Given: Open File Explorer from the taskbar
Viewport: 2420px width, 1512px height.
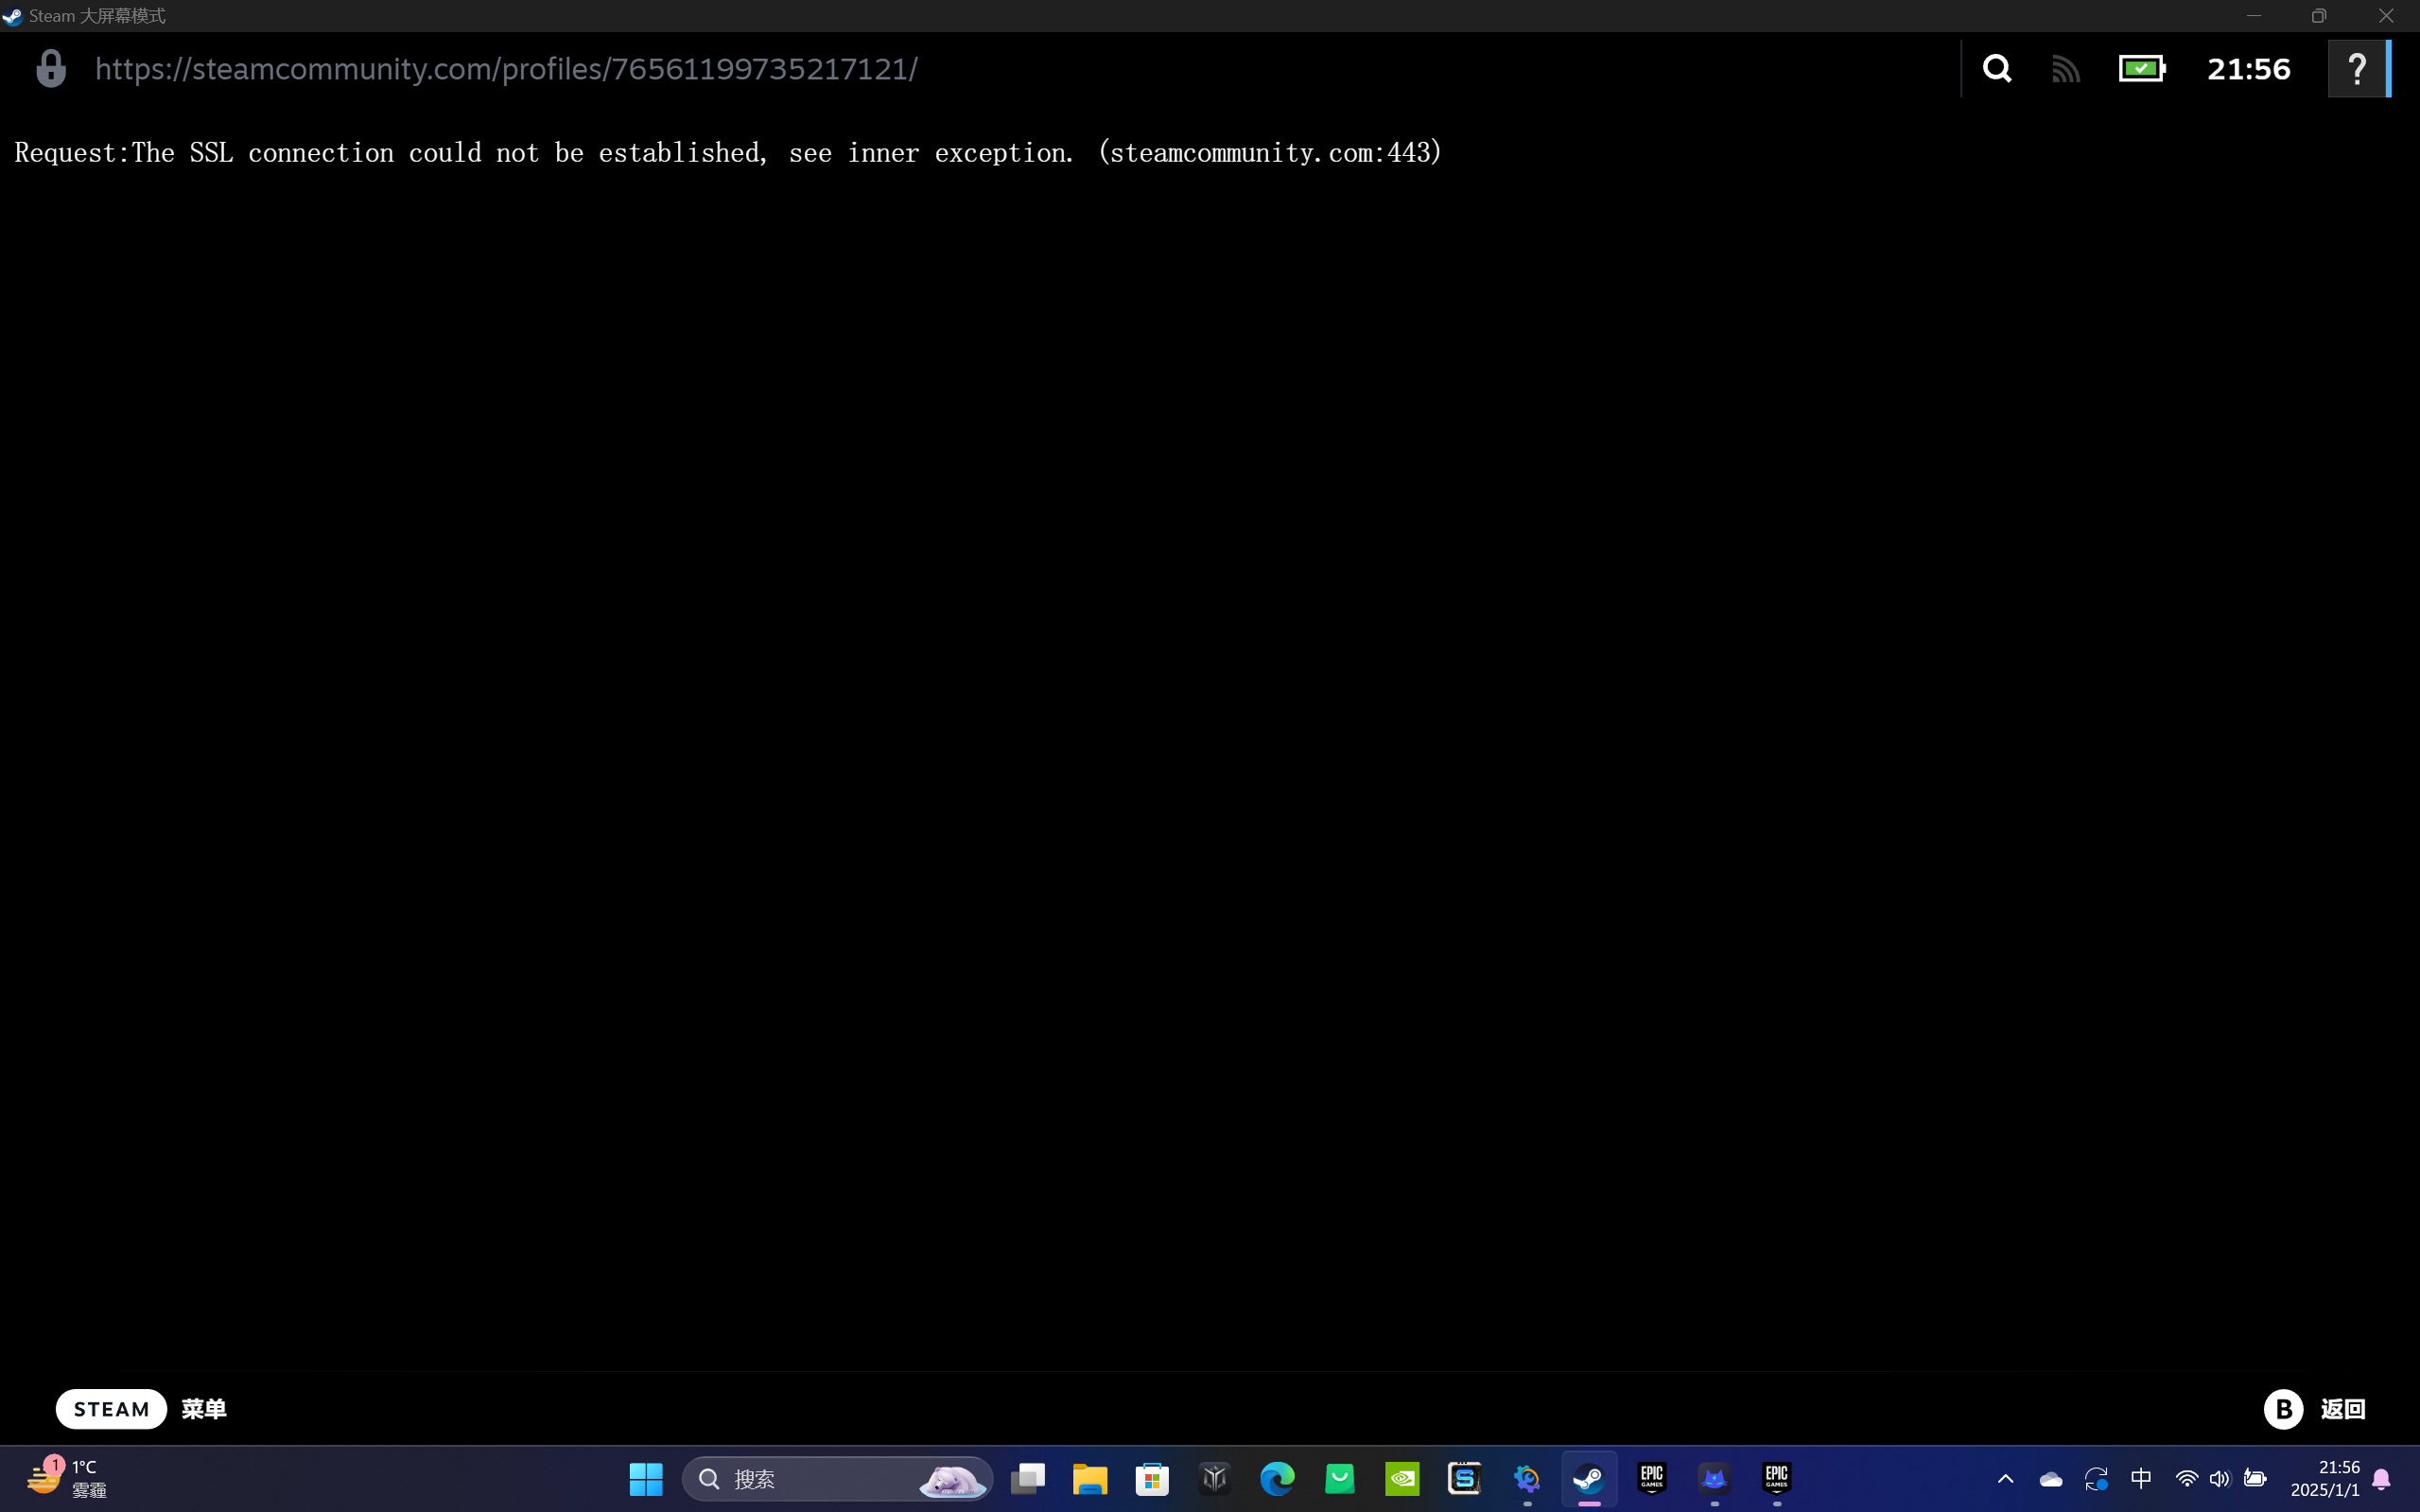Looking at the screenshot, I should coord(1090,1478).
